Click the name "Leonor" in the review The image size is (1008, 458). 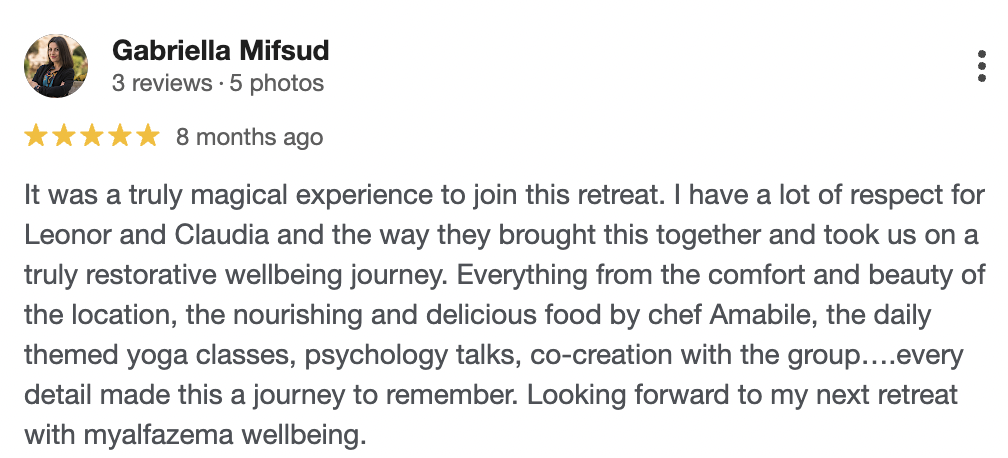[x=64, y=234]
